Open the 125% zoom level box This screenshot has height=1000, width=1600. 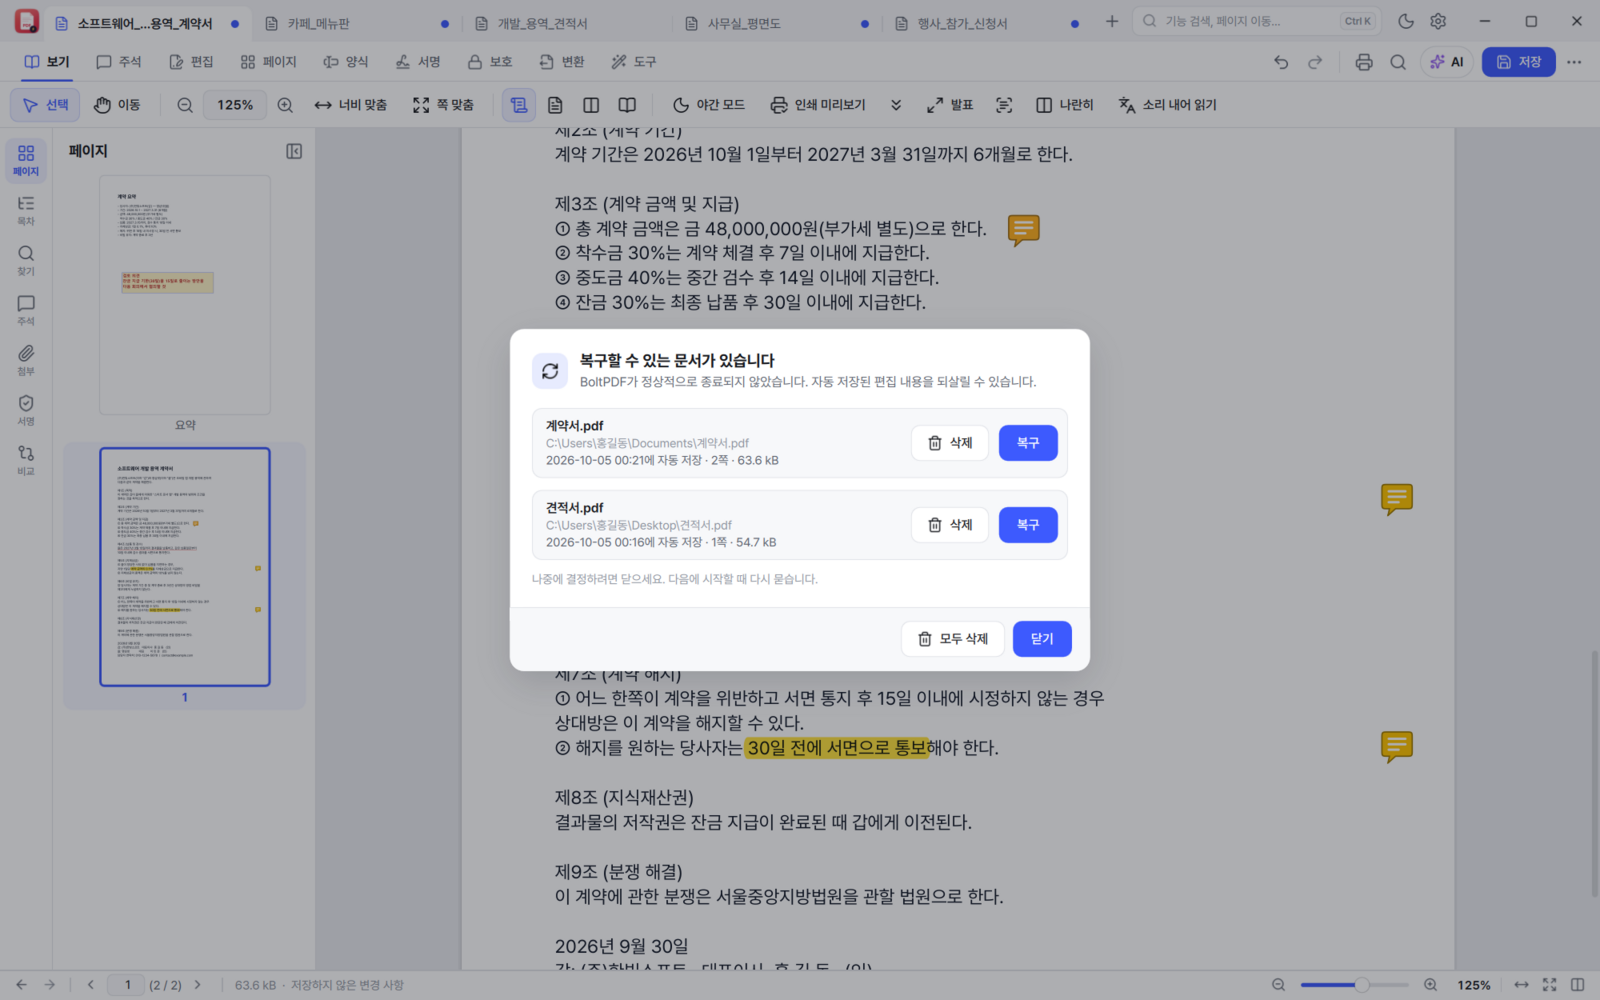(x=235, y=105)
